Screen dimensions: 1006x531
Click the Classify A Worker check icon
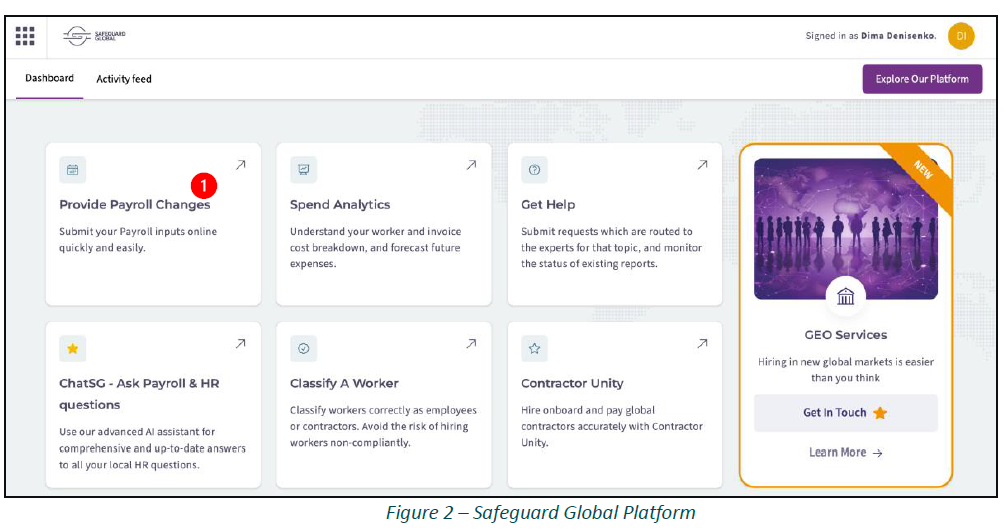click(303, 349)
